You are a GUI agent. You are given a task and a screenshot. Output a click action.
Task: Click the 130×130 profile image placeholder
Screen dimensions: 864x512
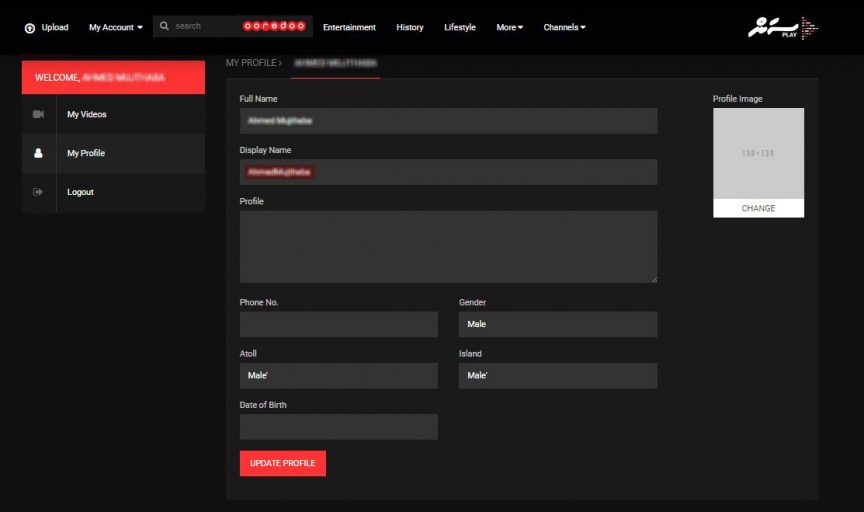pyautogui.click(x=758, y=153)
